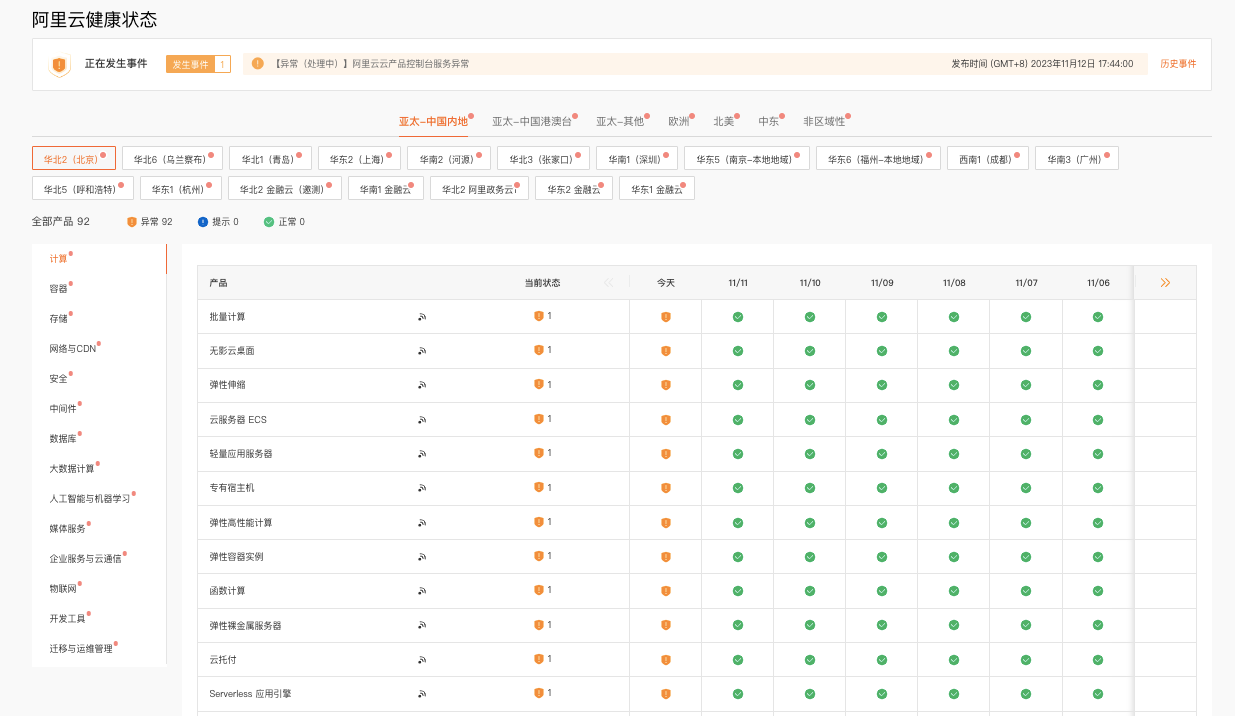Select the 安全 category in the sidebar

[x=59, y=379]
